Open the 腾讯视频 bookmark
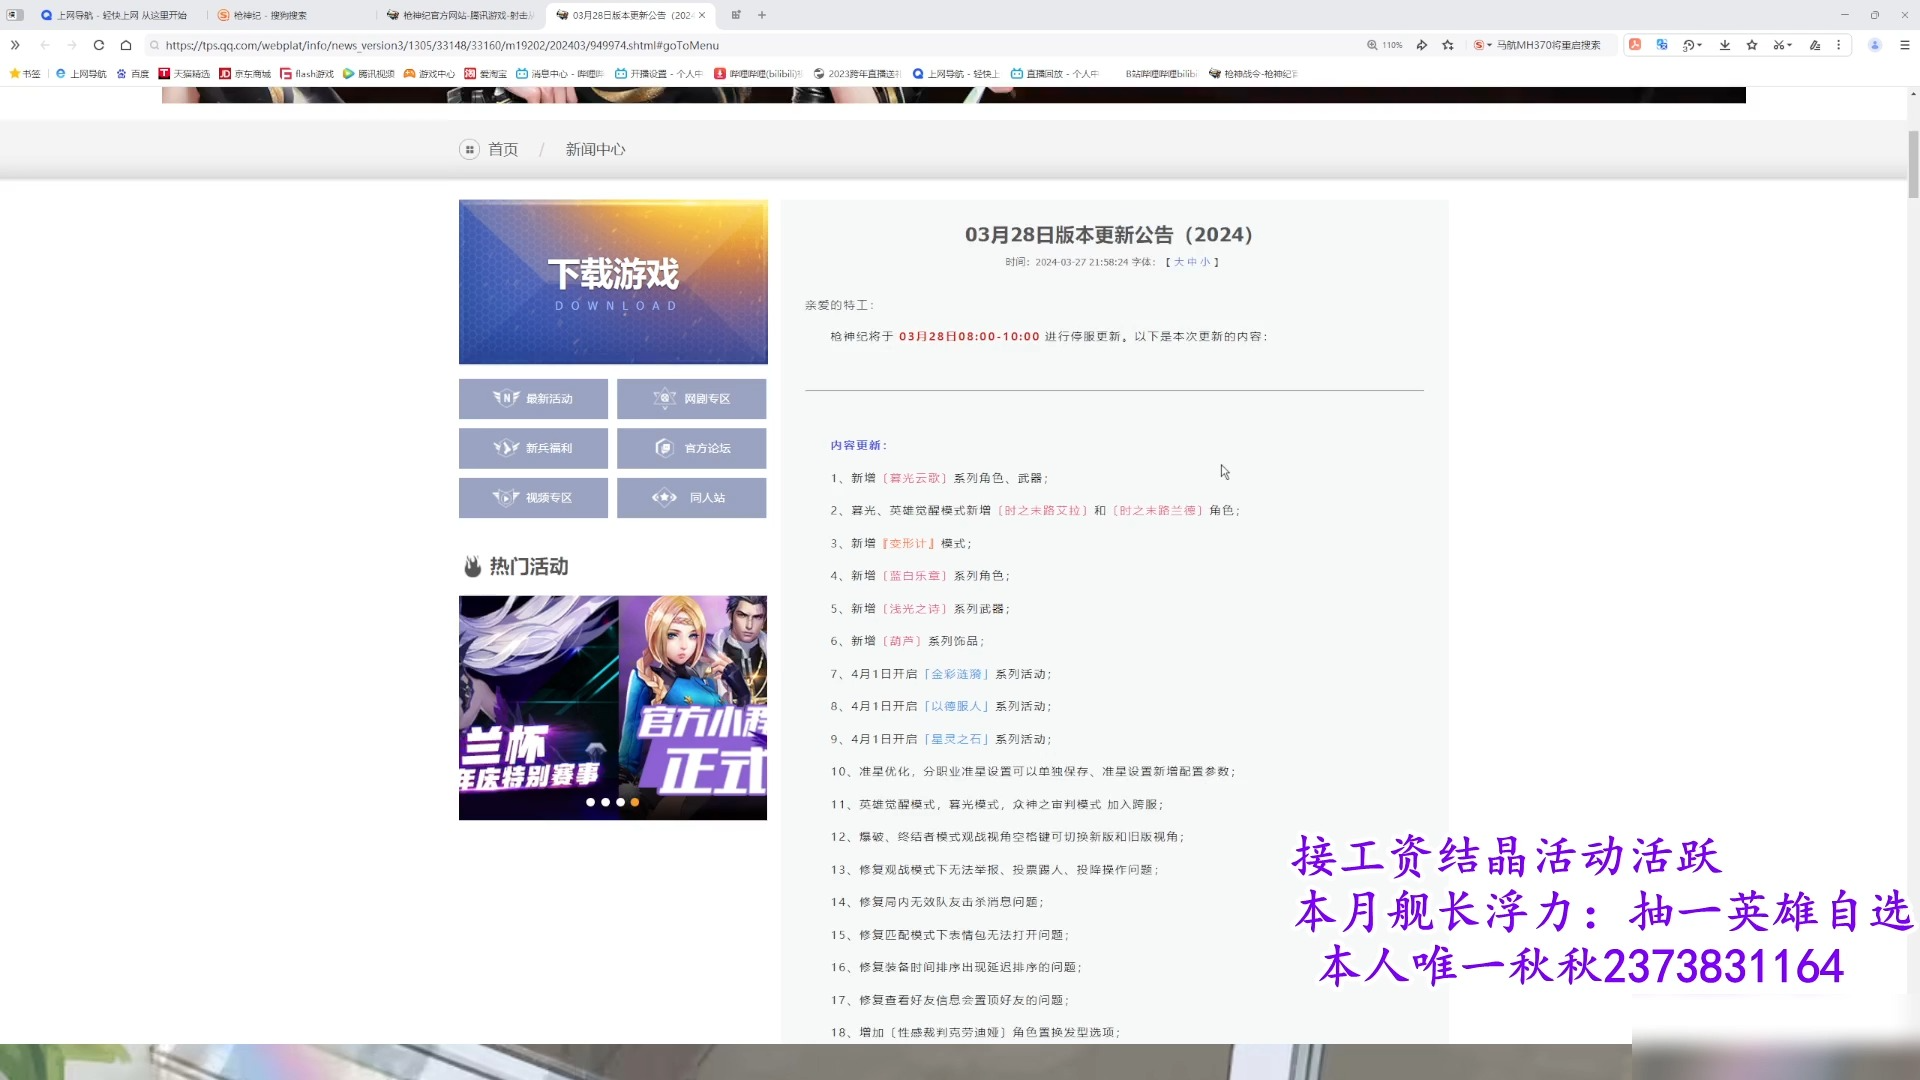Image resolution: width=1920 pixels, height=1080 pixels. 369,74
